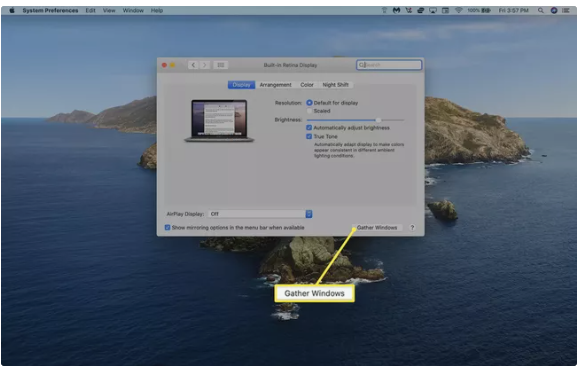
Task: Open Notification Center icon
Action: (566, 10)
